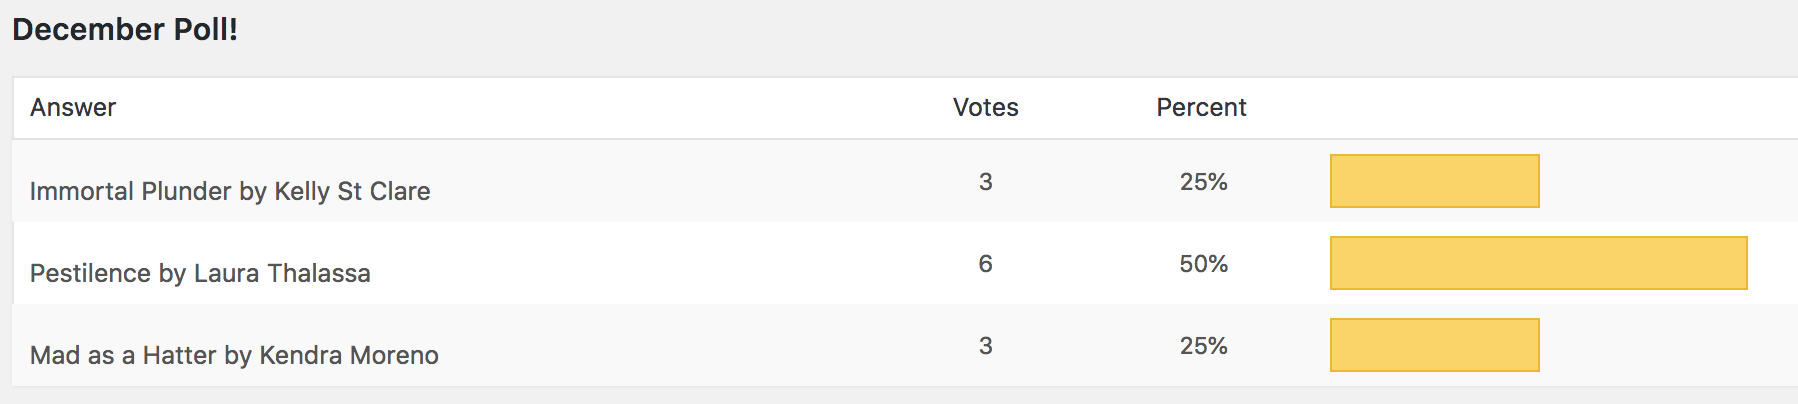The width and height of the screenshot is (1798, 404).
Task: Click the author name Kelly St Clare
Action: click(352, 191)
